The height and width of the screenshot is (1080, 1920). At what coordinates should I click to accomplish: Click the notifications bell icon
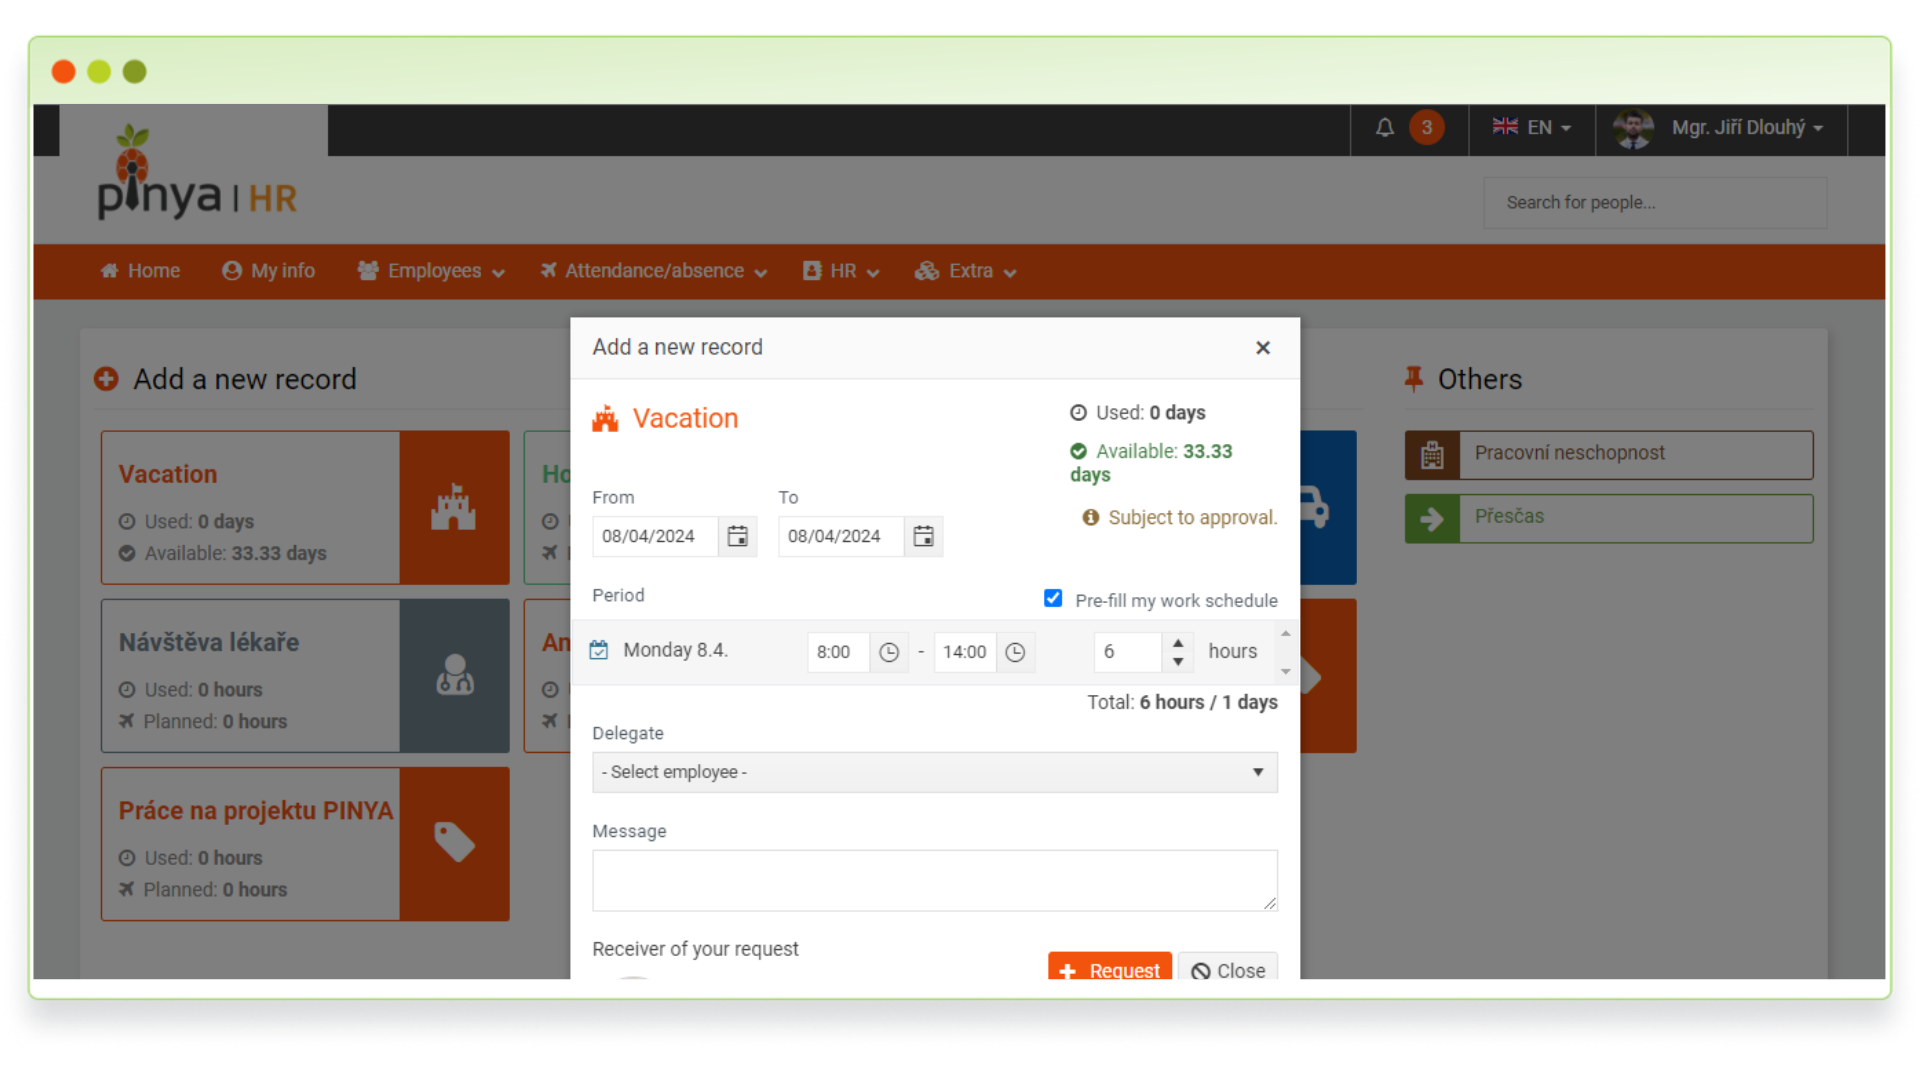point(1384,128)
